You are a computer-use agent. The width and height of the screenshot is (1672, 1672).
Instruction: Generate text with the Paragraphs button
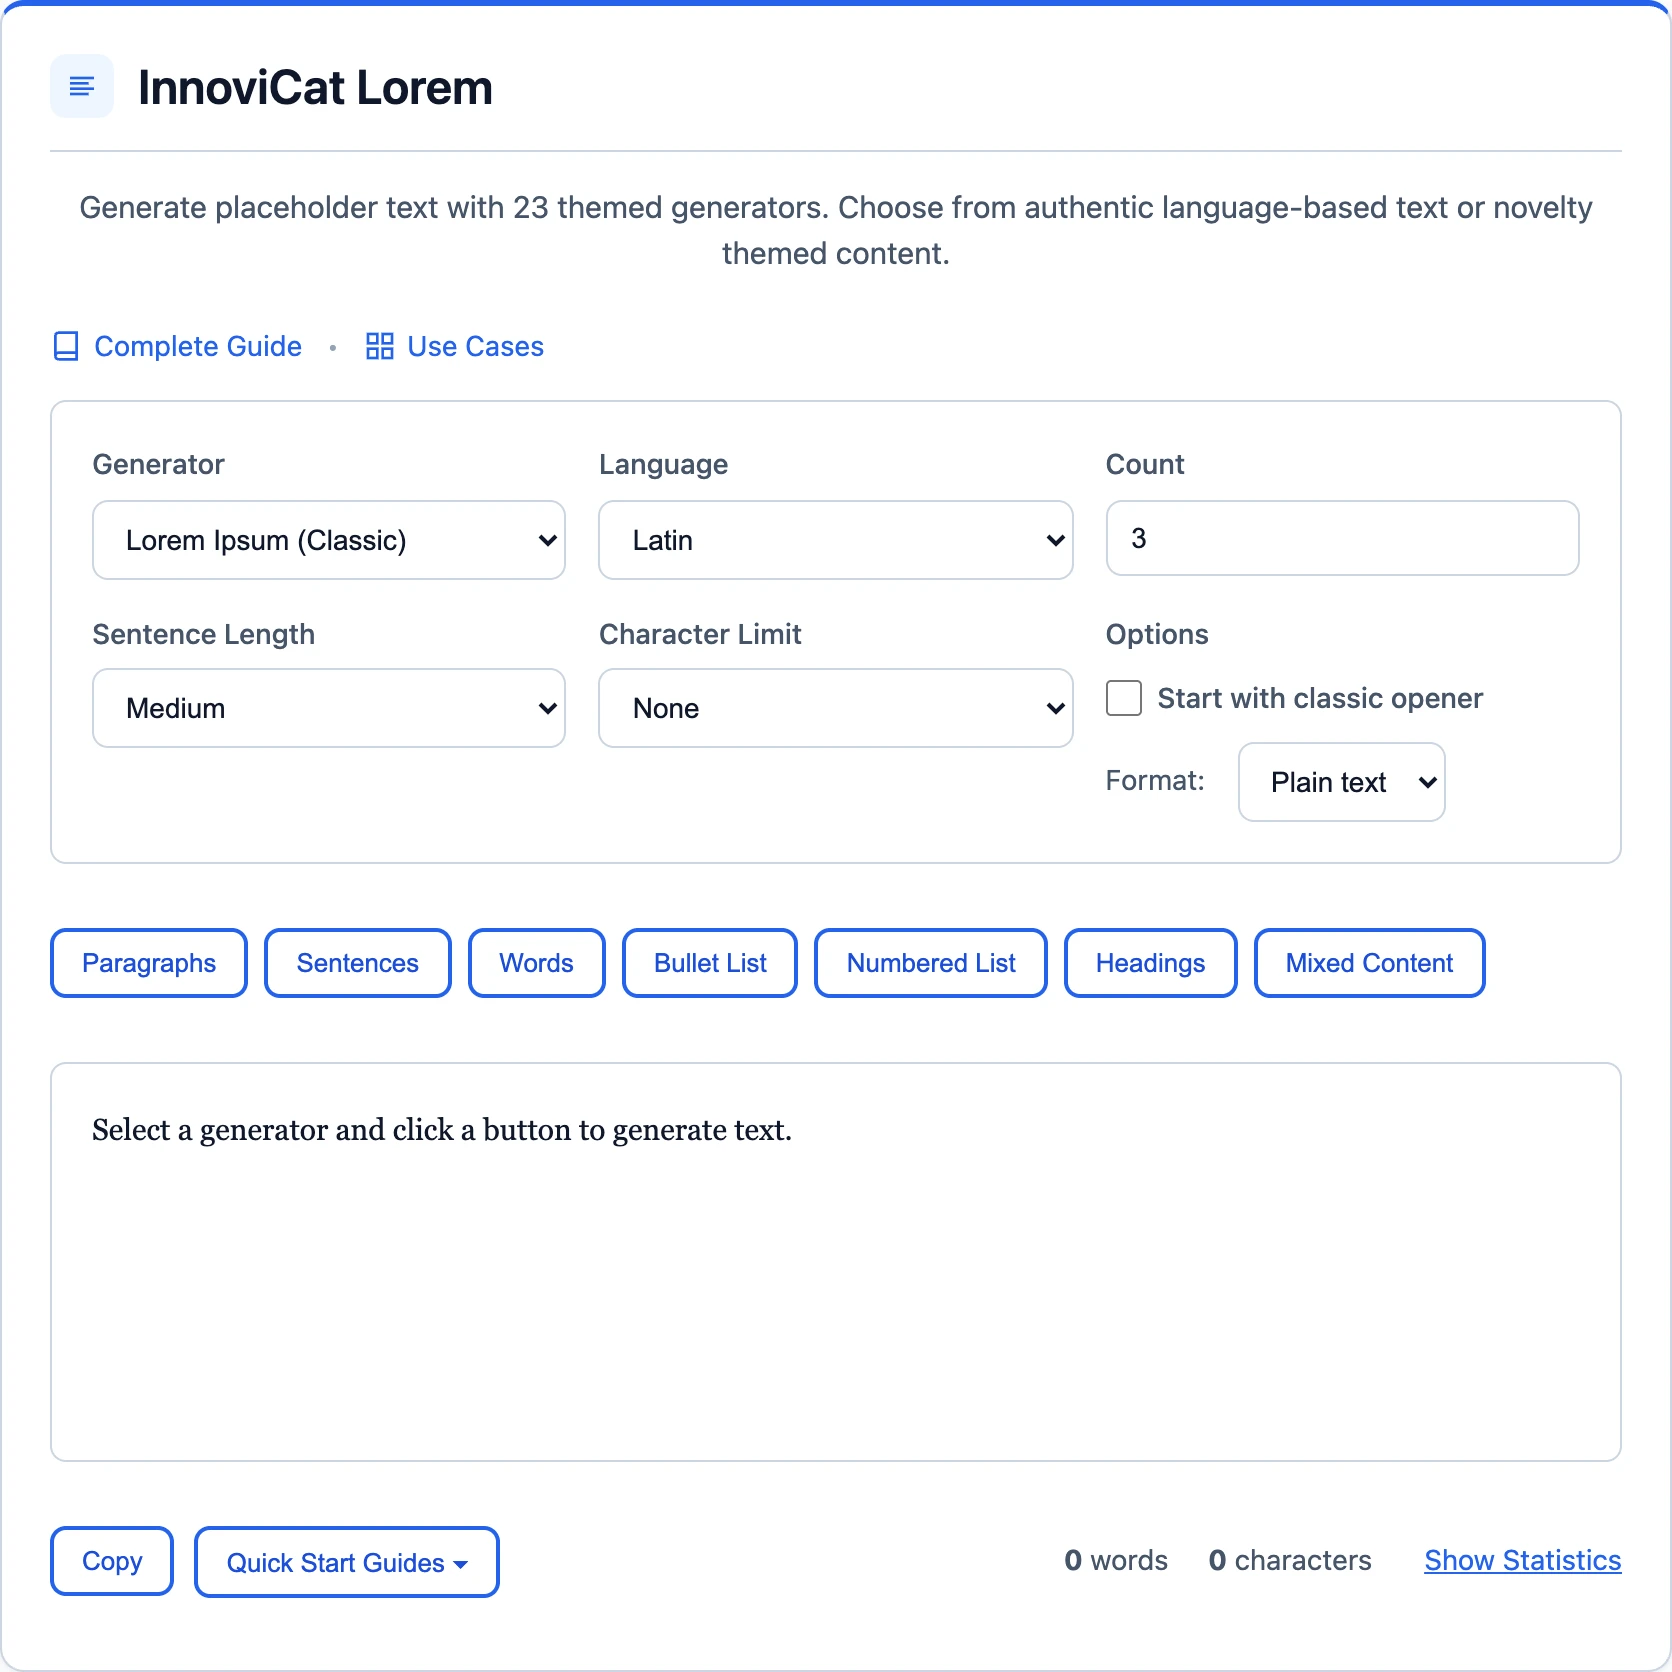[149, 963]
